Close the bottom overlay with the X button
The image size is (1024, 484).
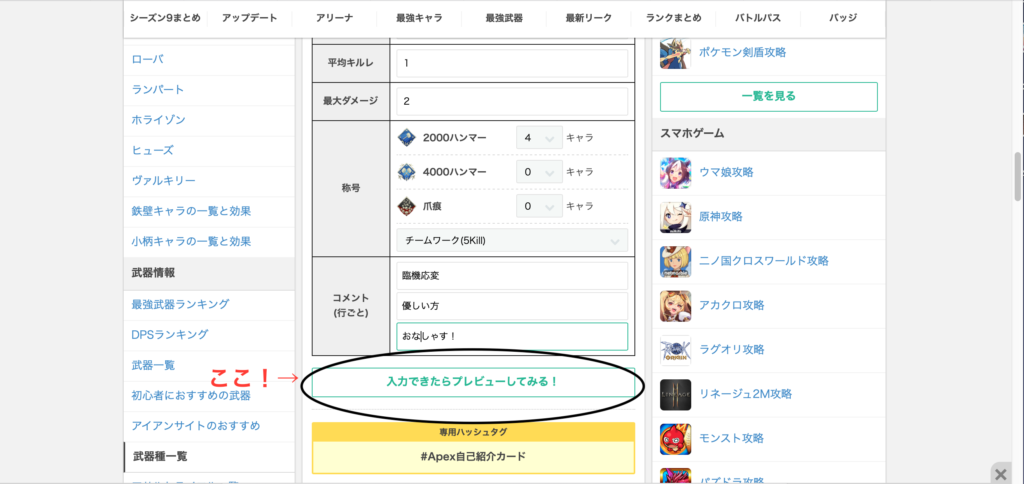999,472
